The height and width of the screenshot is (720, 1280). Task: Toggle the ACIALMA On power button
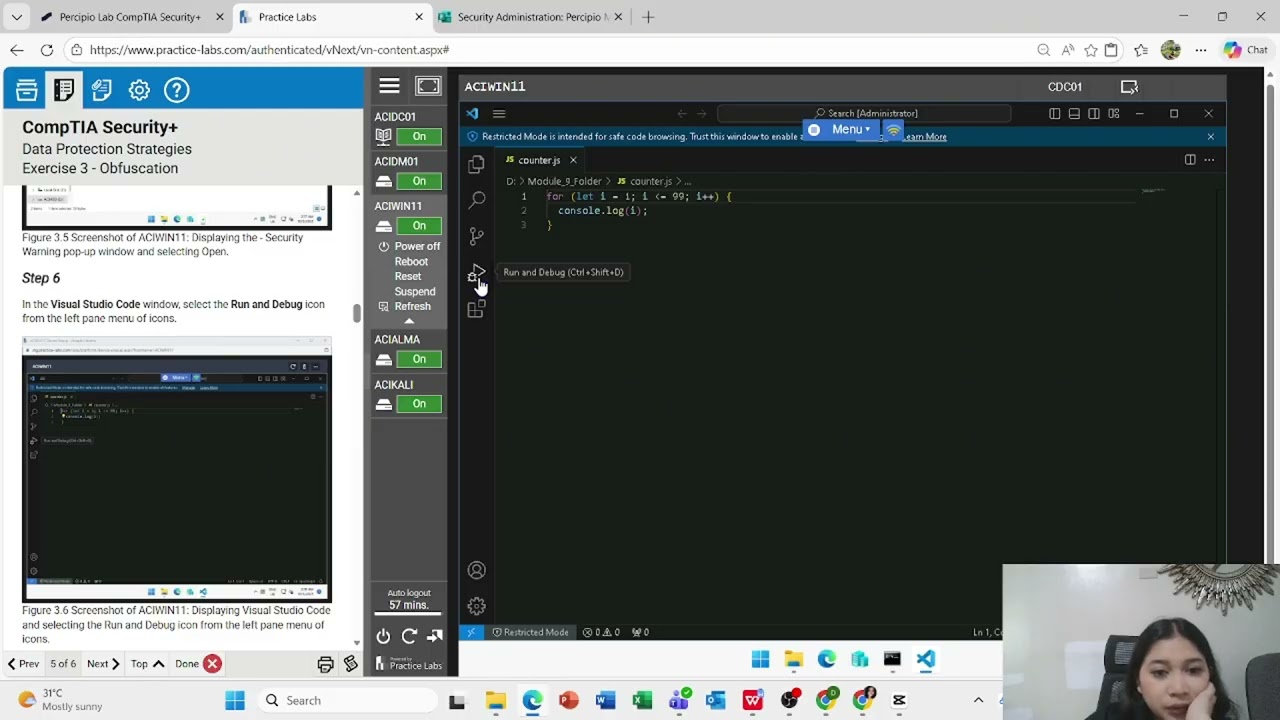pyautogui.click(x=419, y=359)
